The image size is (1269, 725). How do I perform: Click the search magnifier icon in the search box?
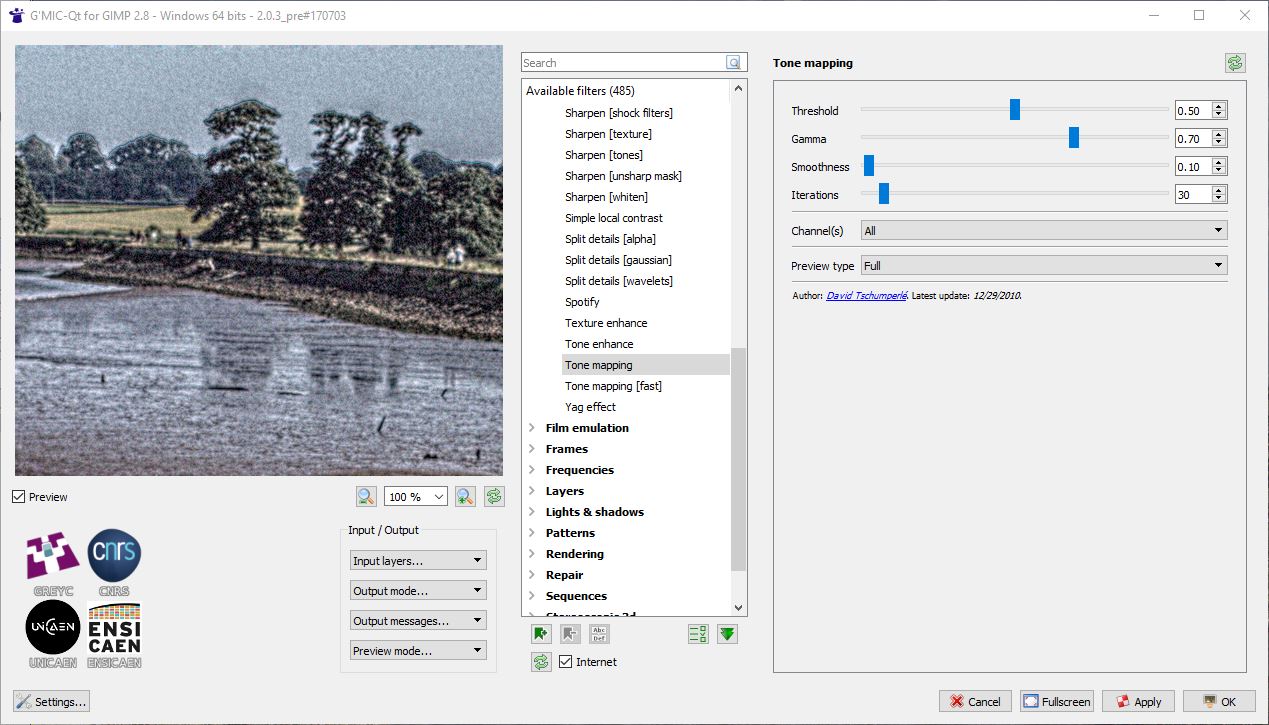(734, 63)
